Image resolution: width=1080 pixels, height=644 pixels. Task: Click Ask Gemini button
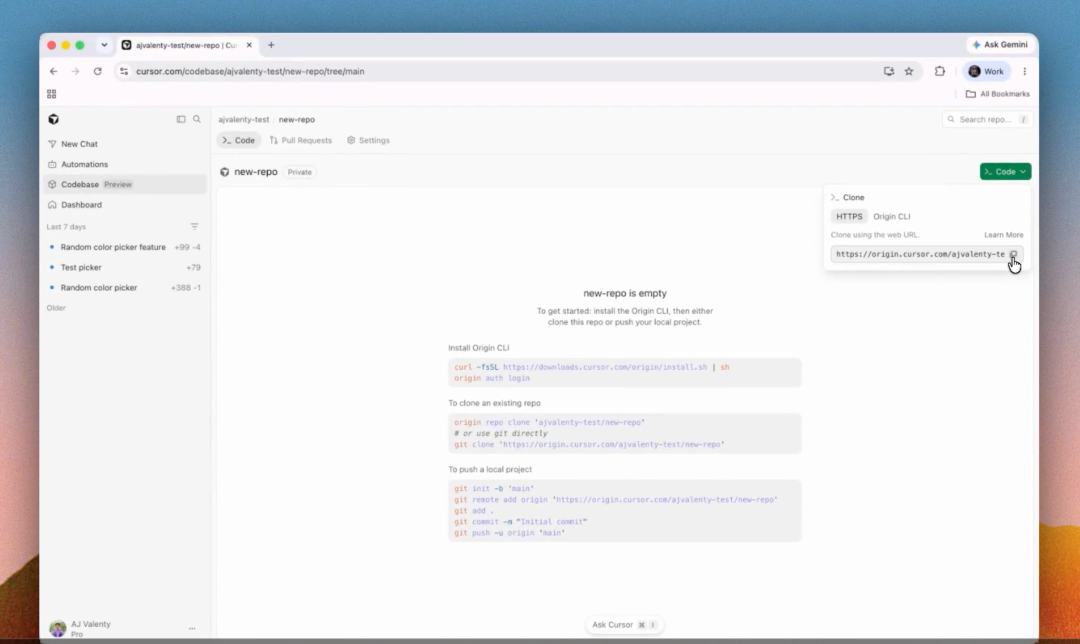(x=999, y=45)
